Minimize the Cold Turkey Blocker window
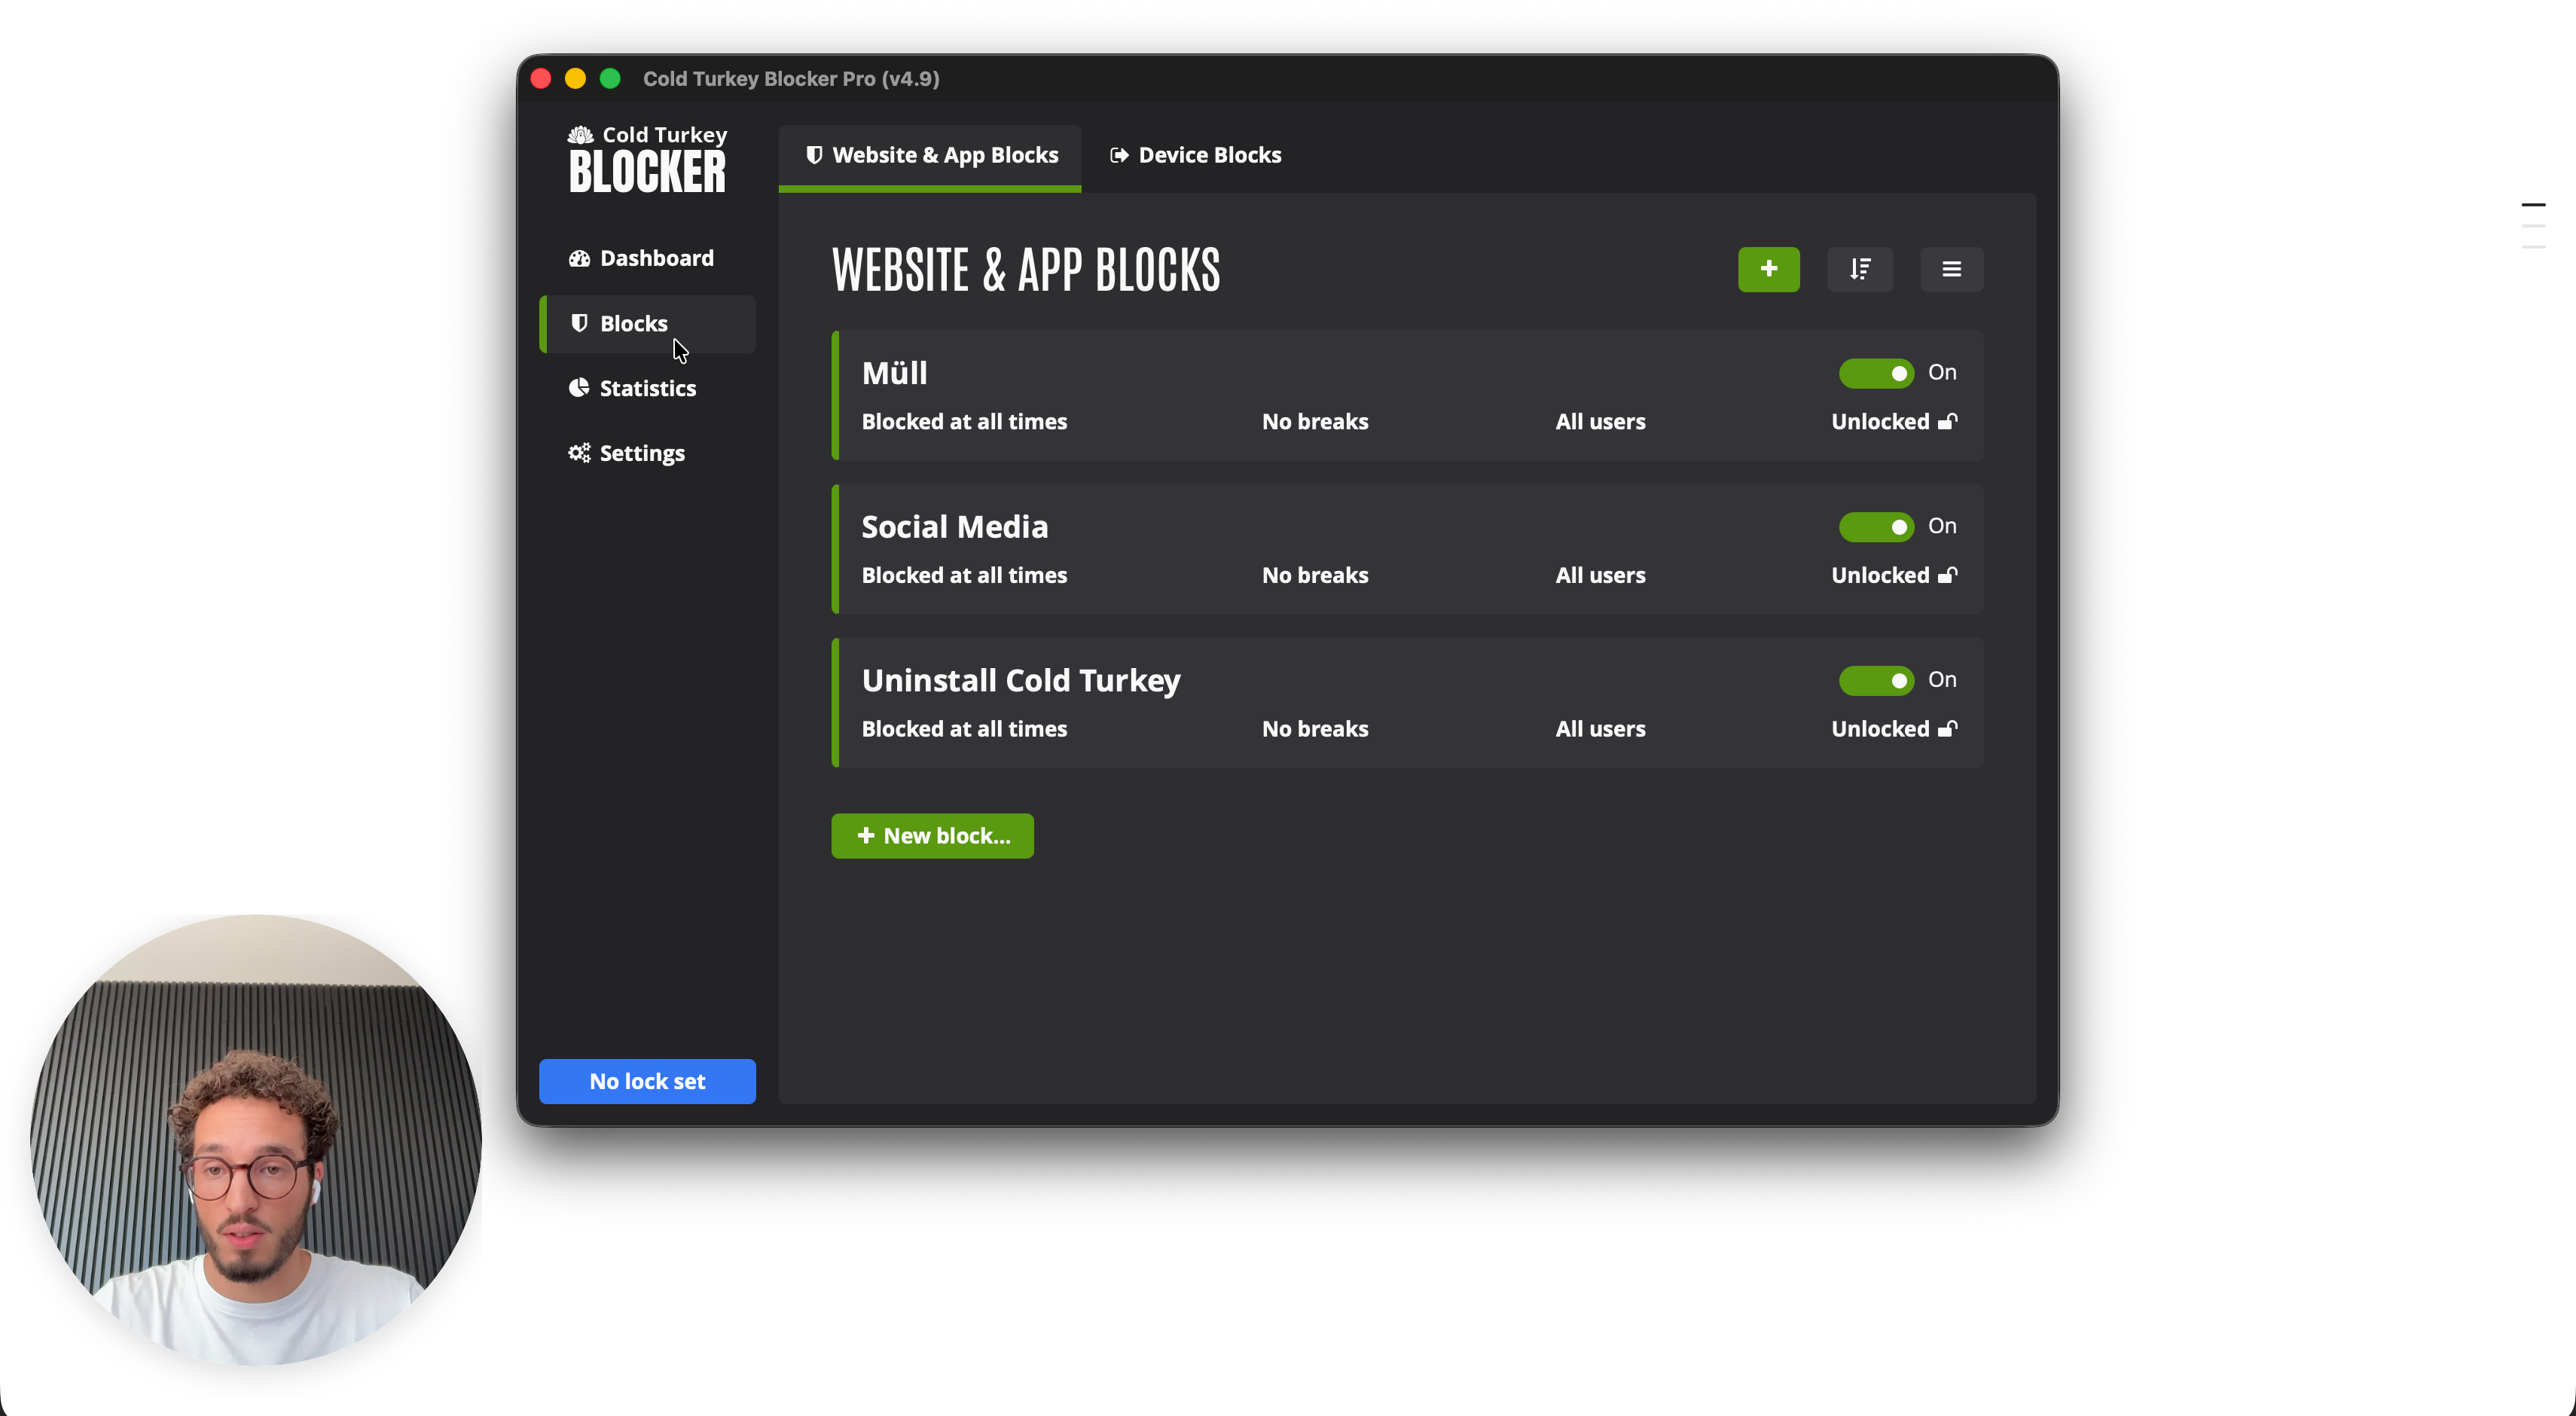This screenshot has height=1416, width=2576. 575,79
